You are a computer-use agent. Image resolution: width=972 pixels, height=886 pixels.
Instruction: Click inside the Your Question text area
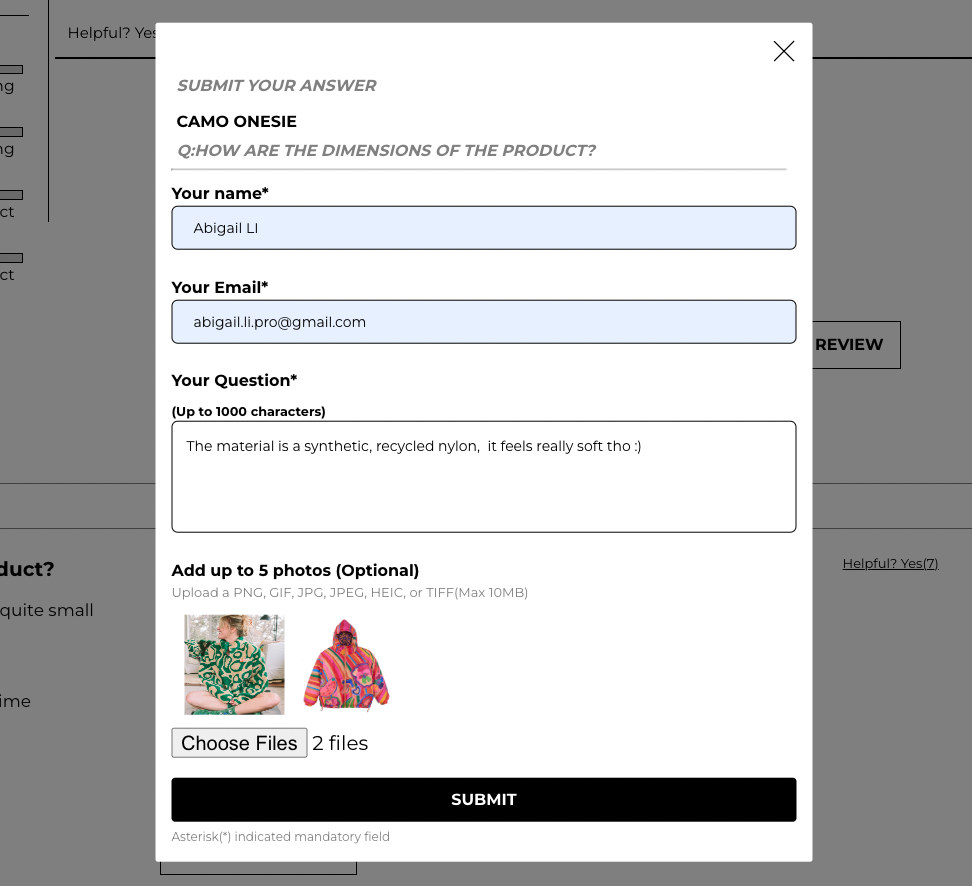(483, 476)
